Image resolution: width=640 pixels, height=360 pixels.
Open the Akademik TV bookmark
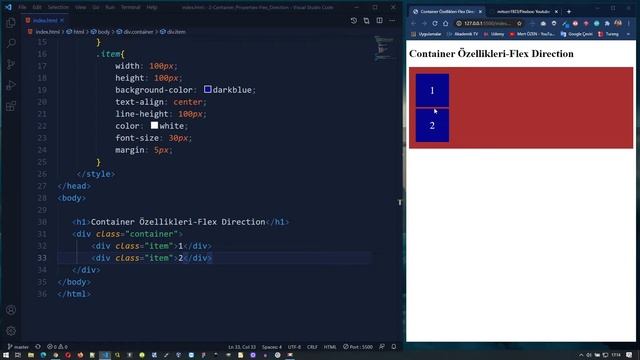pos(462,34)
